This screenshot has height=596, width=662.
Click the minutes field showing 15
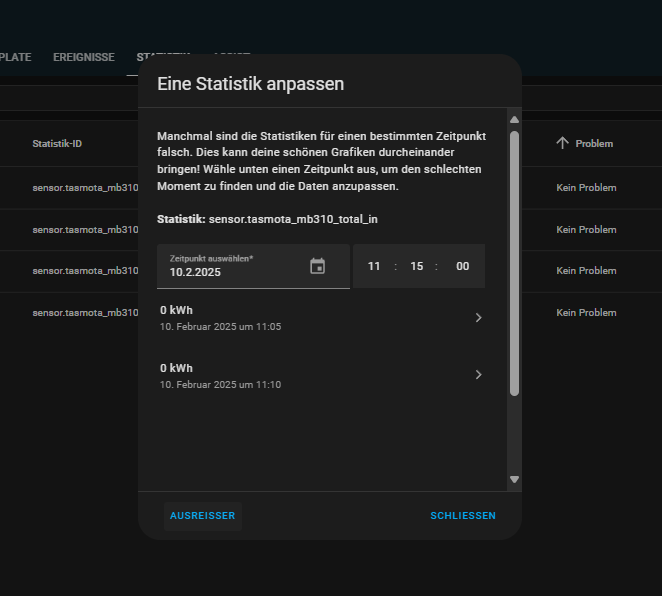pyautogui.click(x=417, y=266)
